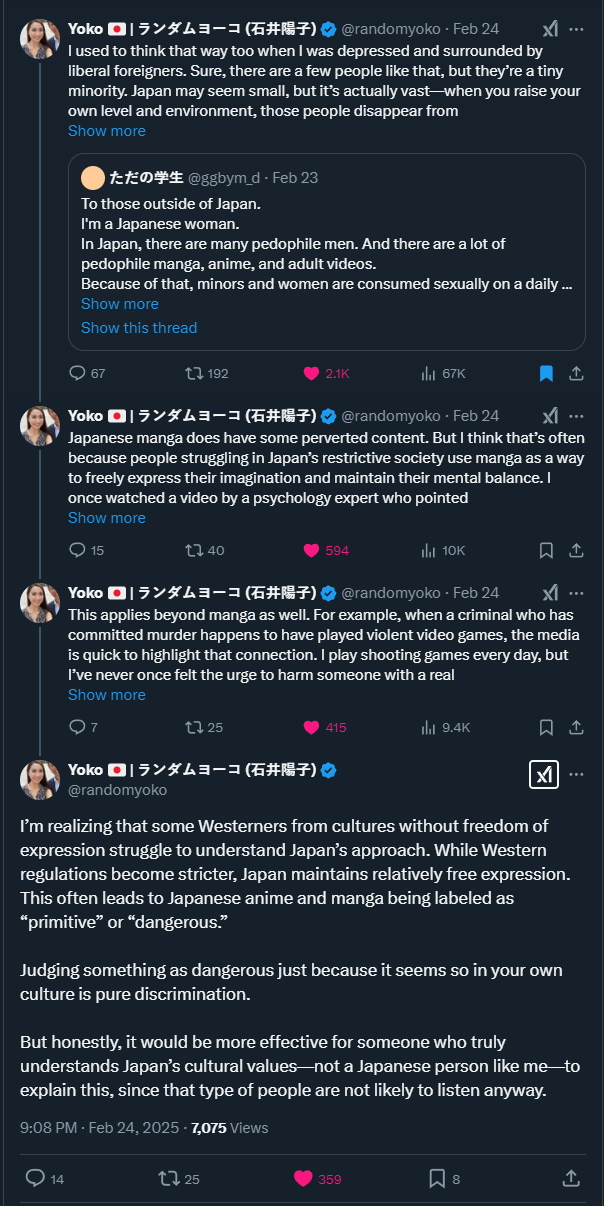The height and width of the screenshot is (1206, 604).
Task: Unlike the main tweet with 359 likes
Action: [304, 1178]
